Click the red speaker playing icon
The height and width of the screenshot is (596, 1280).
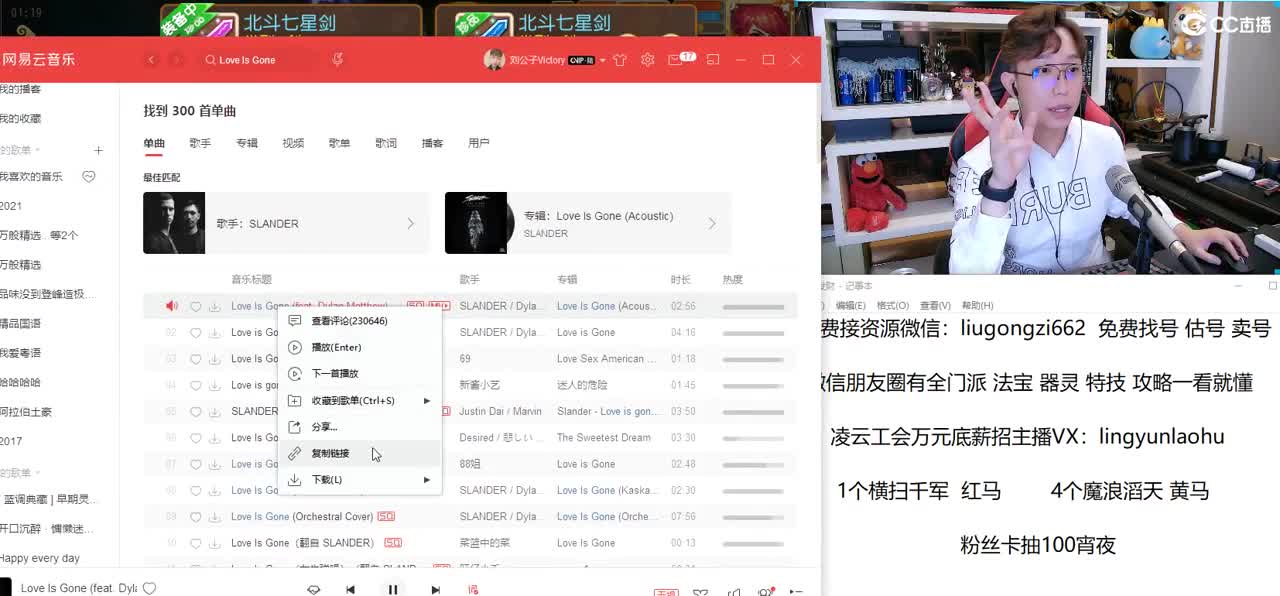pos(172,306)
